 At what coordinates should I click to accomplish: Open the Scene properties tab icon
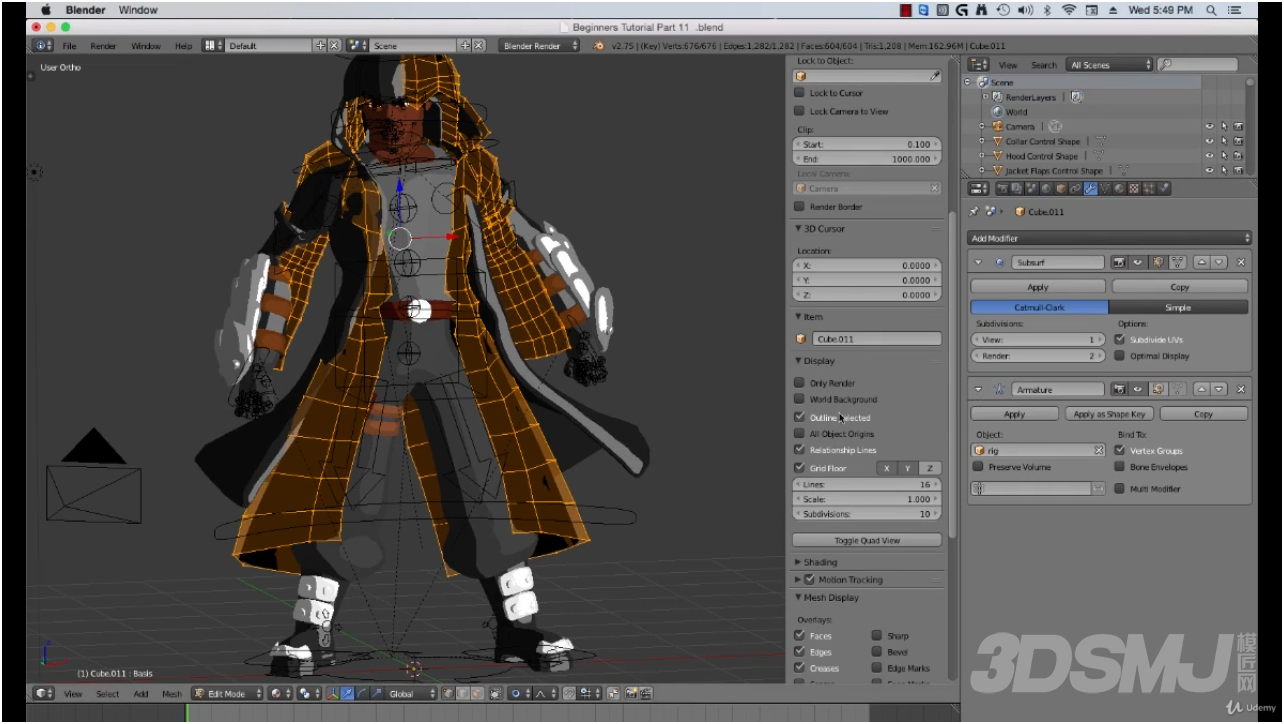(x=1032, y=188)
